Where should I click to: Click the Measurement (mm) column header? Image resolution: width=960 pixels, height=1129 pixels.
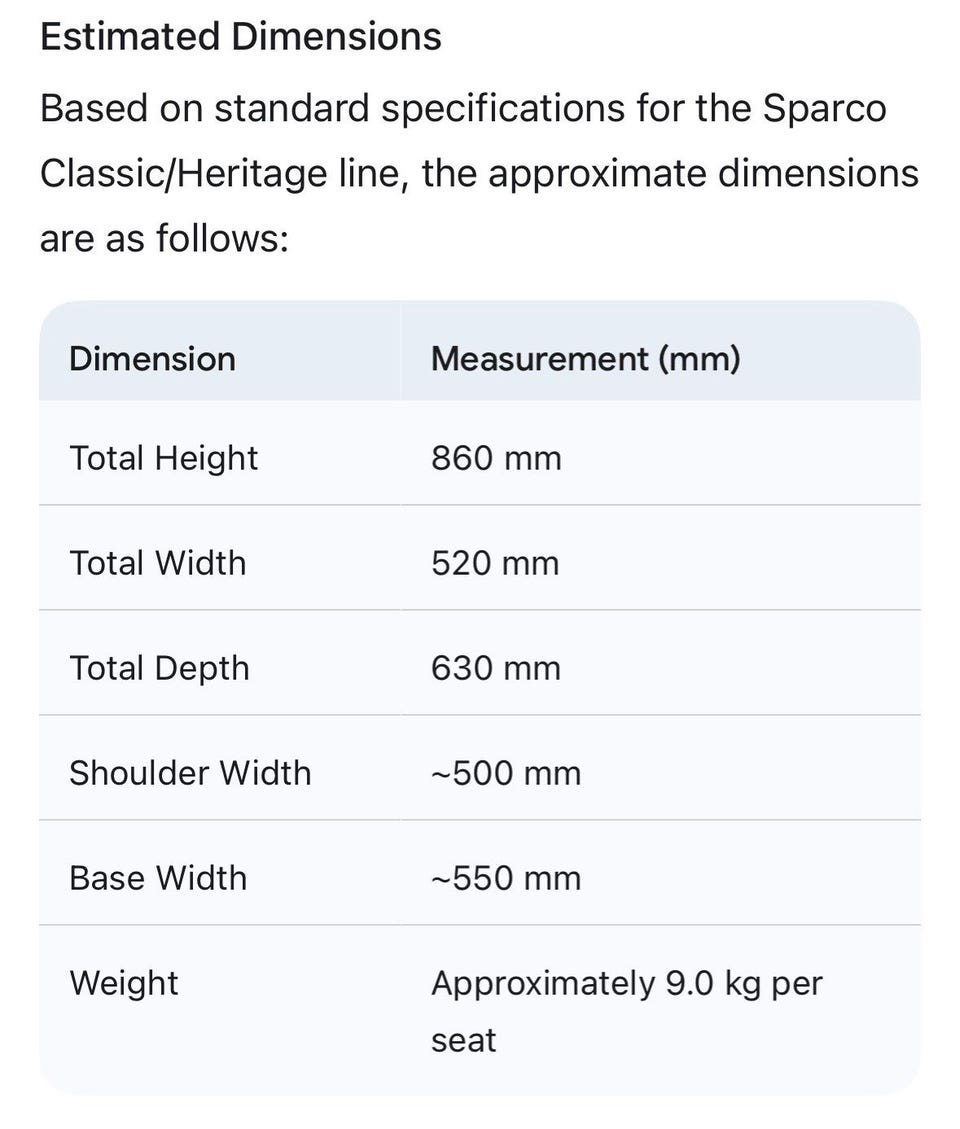[x=586, y=359]
